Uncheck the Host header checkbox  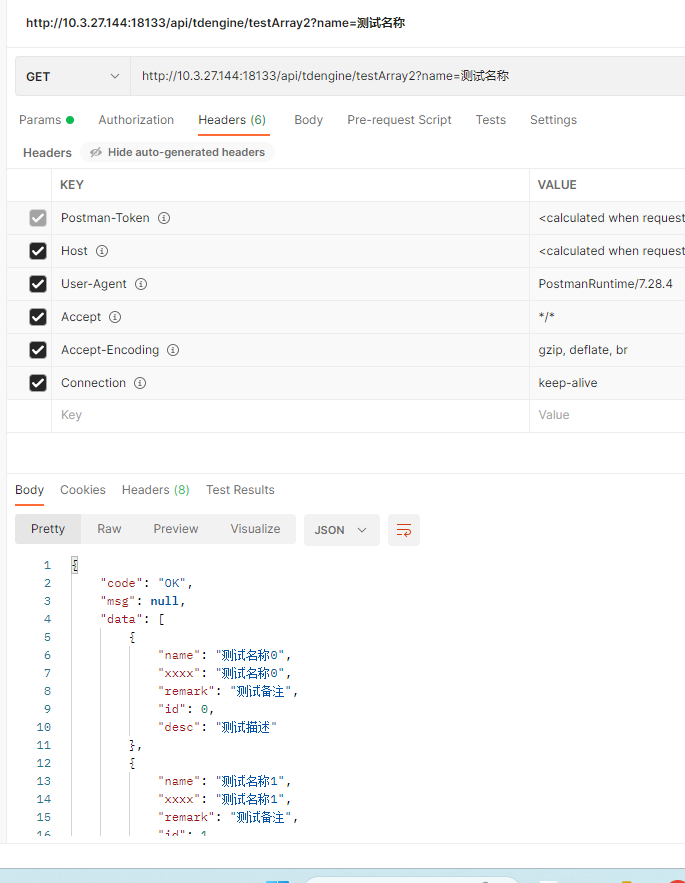point(38,251)
